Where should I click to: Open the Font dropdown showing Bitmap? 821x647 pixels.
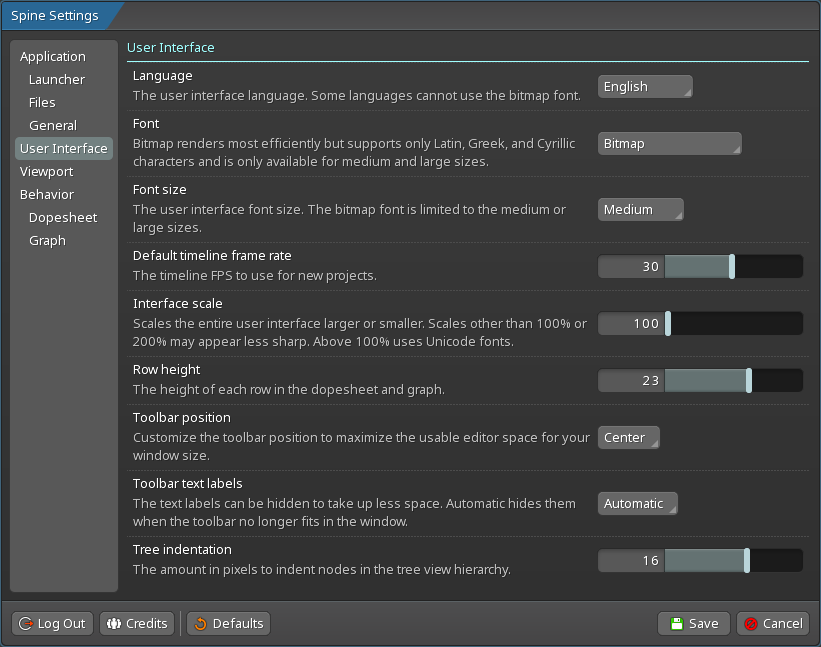point(669,144)
